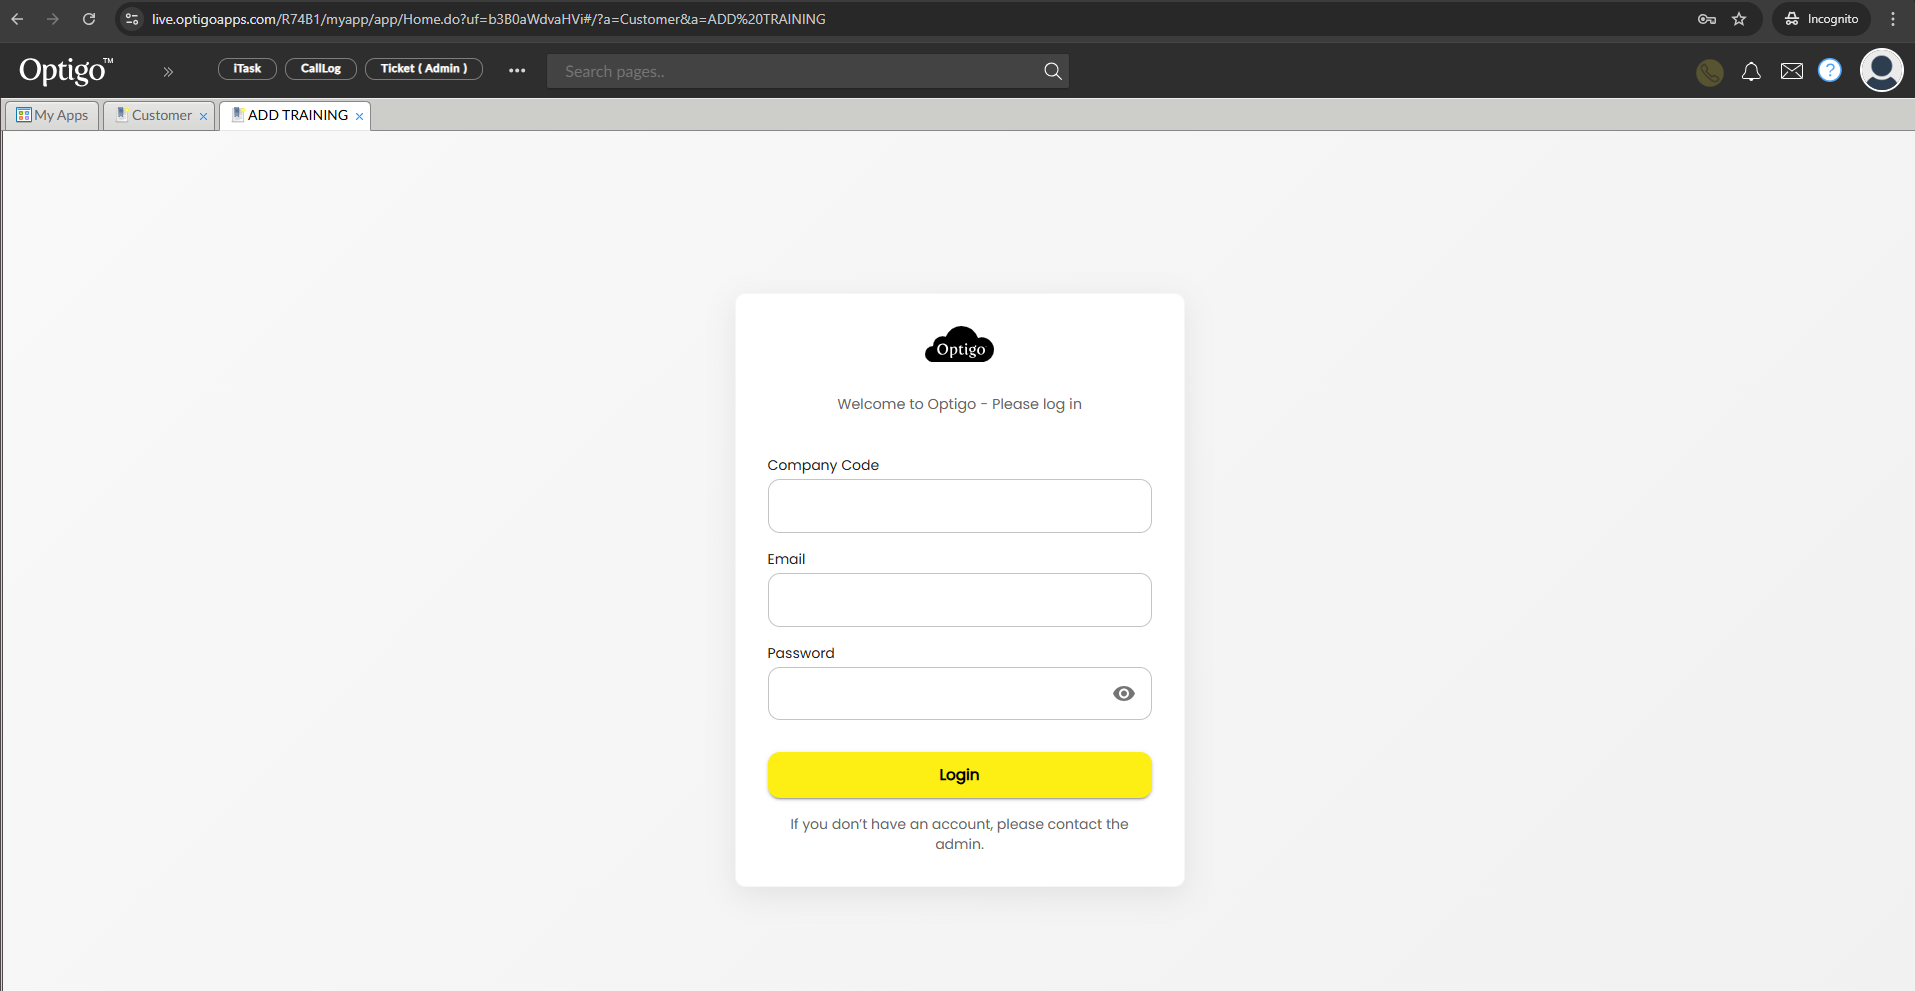Switch to the My Apps tab

coord(53,116)
